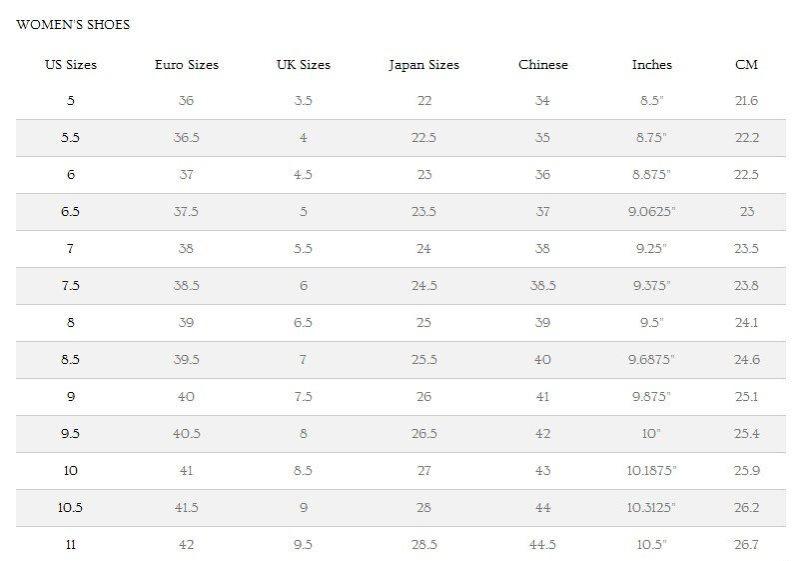Select Chinese size 44.5 cell
Viewport: 799px width, 561px height.
tap(543, 545)
